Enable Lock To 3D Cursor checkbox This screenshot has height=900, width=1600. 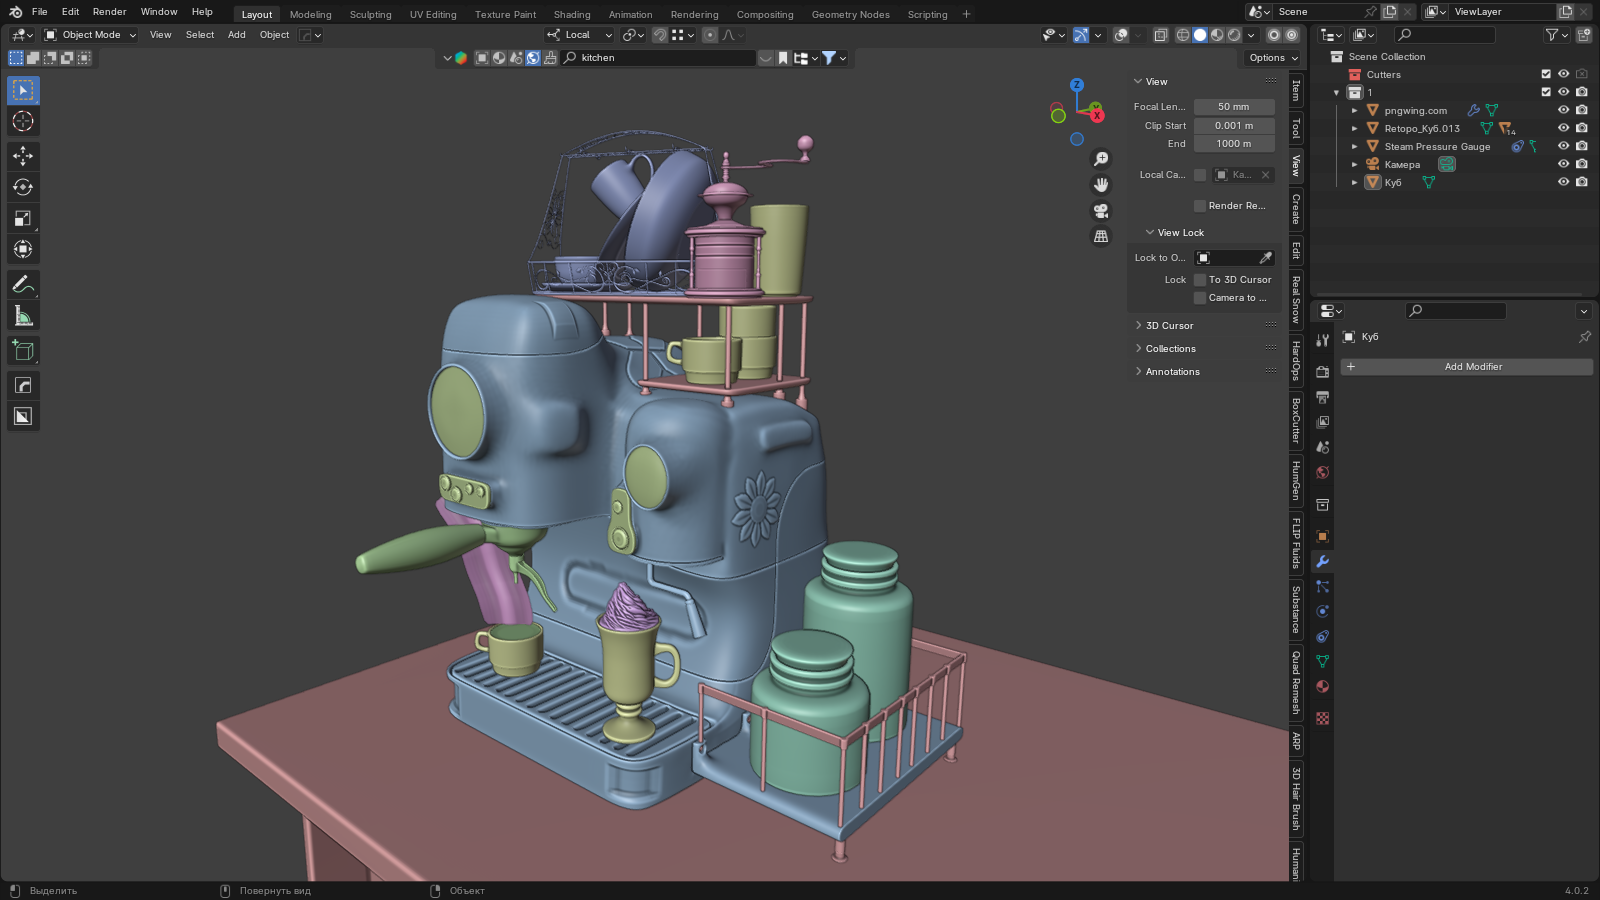point(1200,280)
